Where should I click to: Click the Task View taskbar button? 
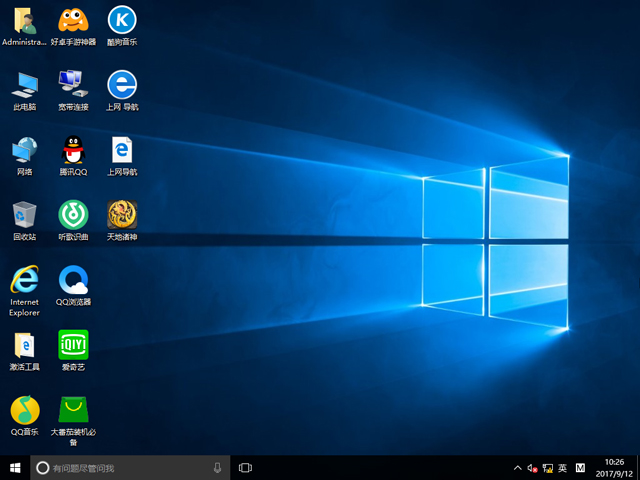tap(245, 467)
